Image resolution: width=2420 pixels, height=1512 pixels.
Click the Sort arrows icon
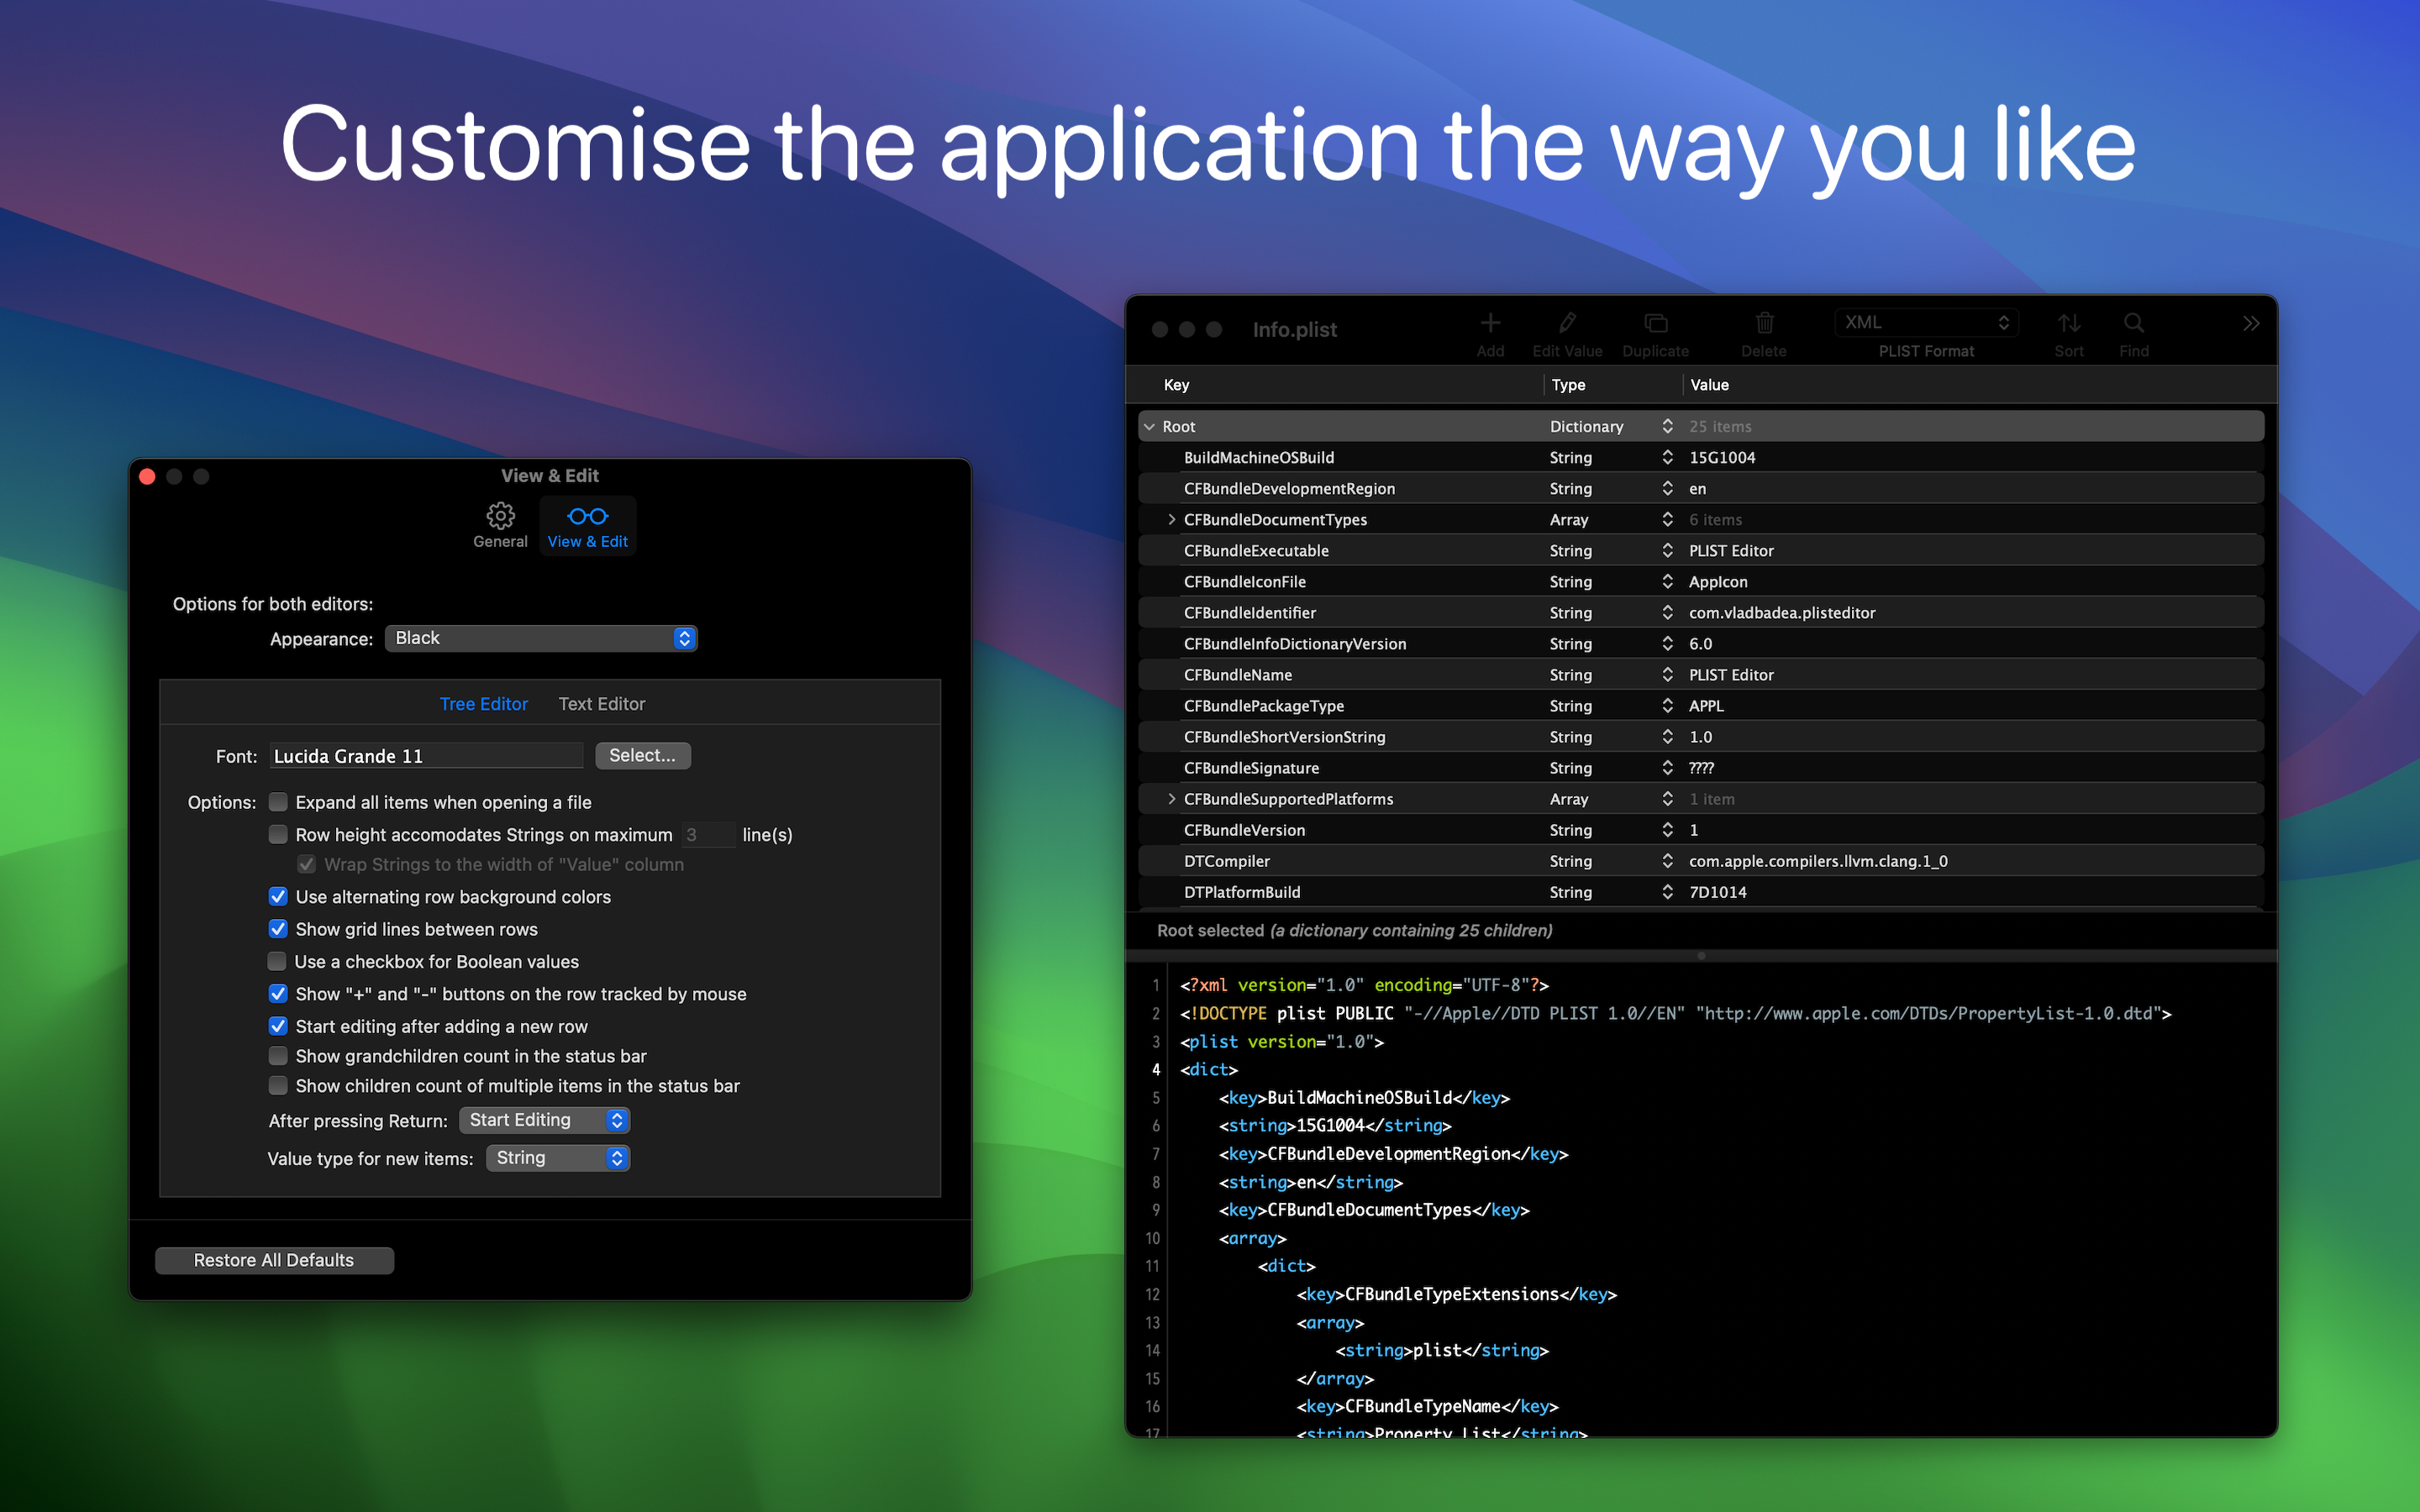click(x=2069, y=323)
